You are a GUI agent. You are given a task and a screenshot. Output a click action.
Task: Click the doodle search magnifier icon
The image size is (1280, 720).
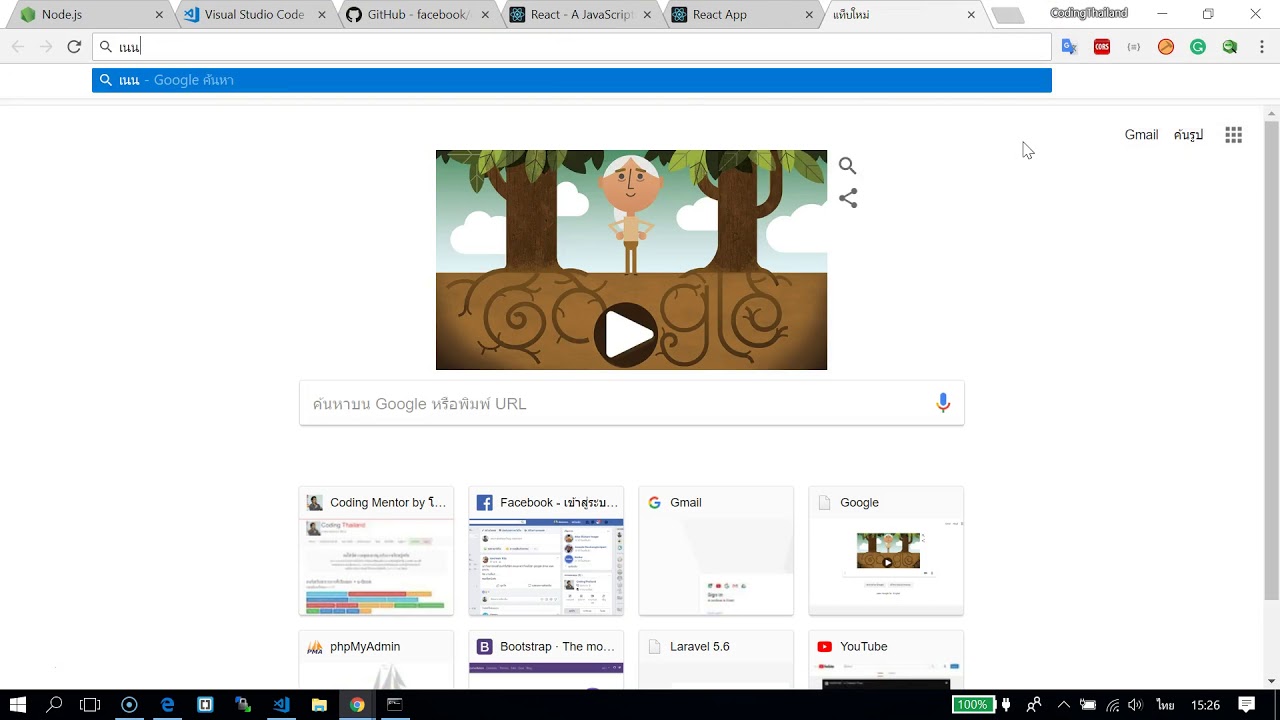coord(848,166)
